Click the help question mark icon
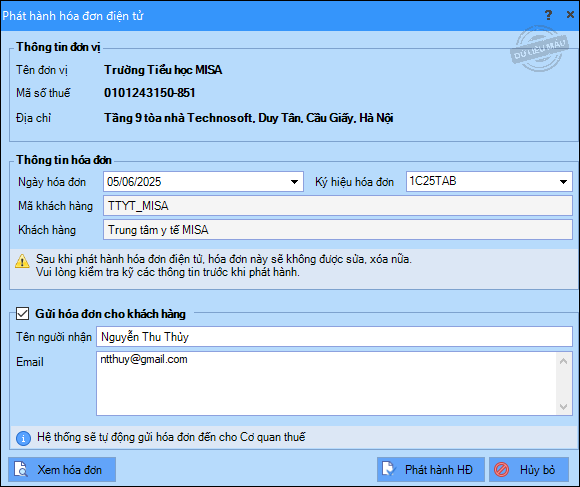Screen dimensions: 580x487 pos(548,15)
